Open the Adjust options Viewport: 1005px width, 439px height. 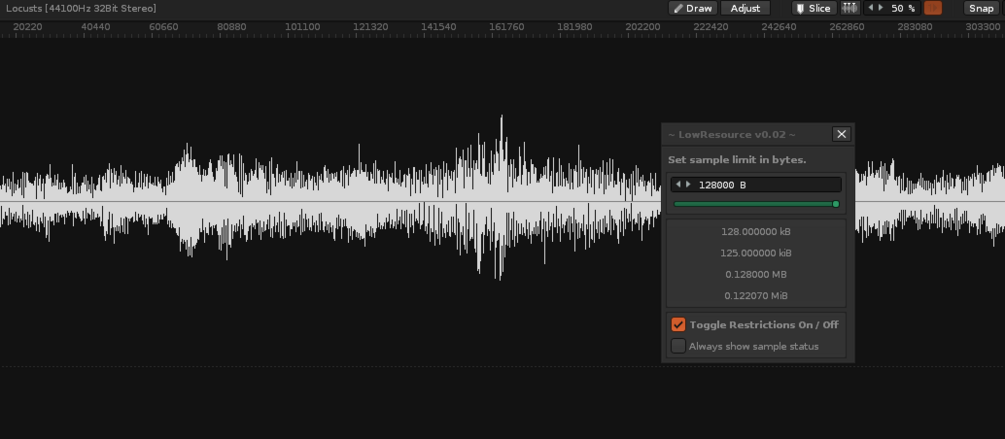pos(745,8)
